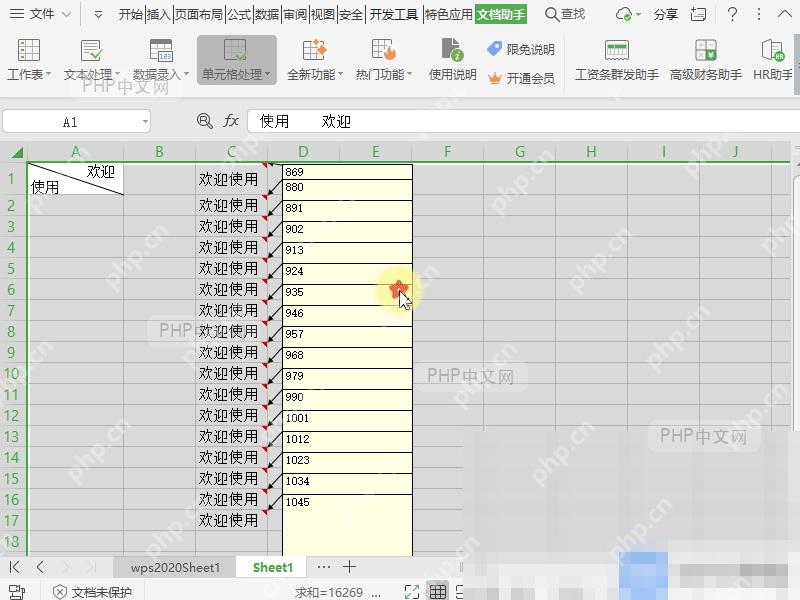Select cell A1 with diagonal header
This screenshot has height=600, width=800.
tap(75, 179)
